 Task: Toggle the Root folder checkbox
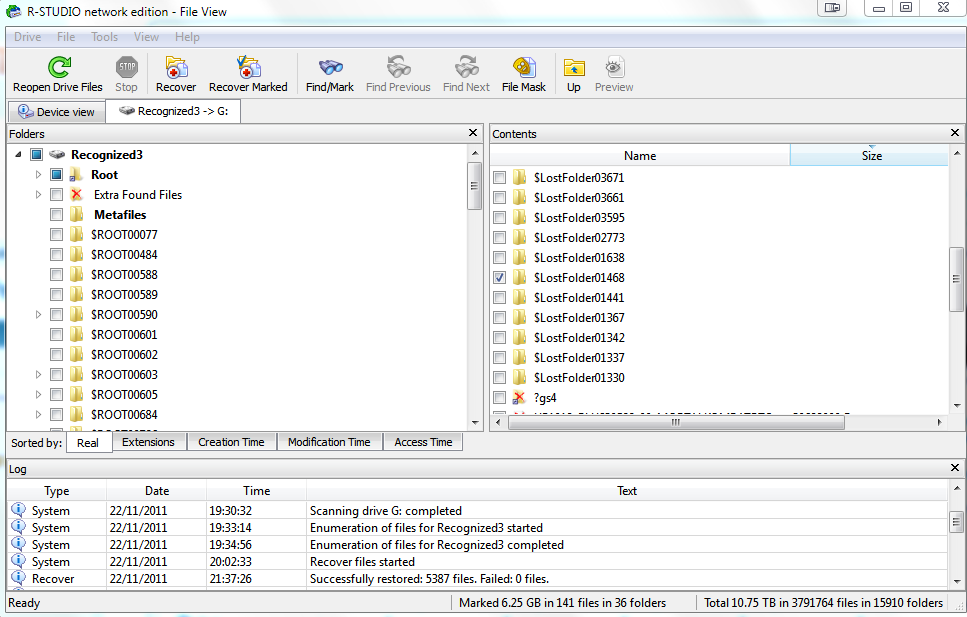pyautogui.click(x=56, y=175)
